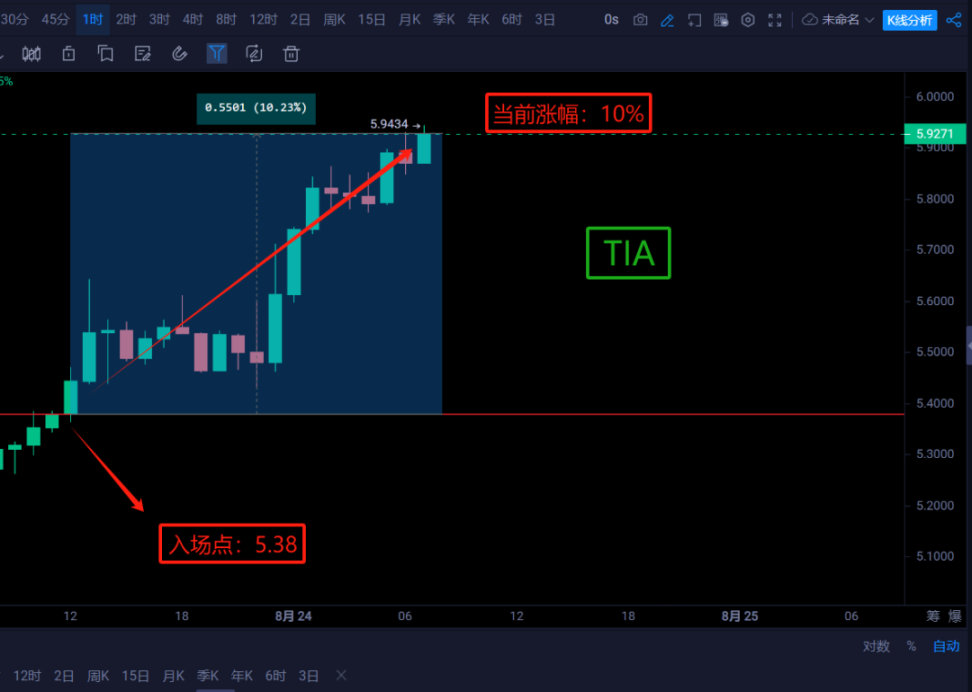Select the drawing pencil tool
Image resolution: width=972 pixels, height=692 pixels.
[x=668, y=19]
